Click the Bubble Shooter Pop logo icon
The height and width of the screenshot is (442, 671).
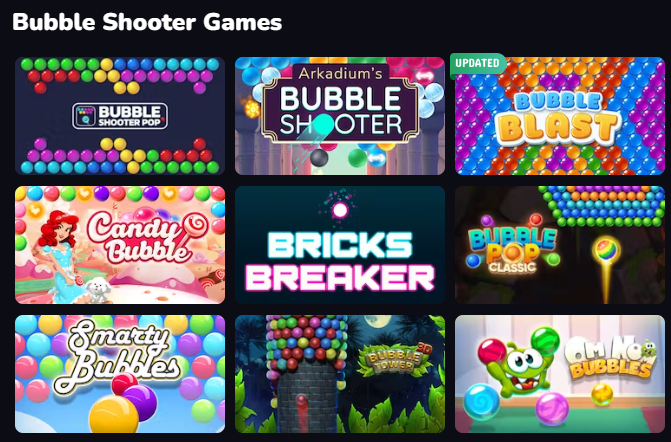pos(85,116)
